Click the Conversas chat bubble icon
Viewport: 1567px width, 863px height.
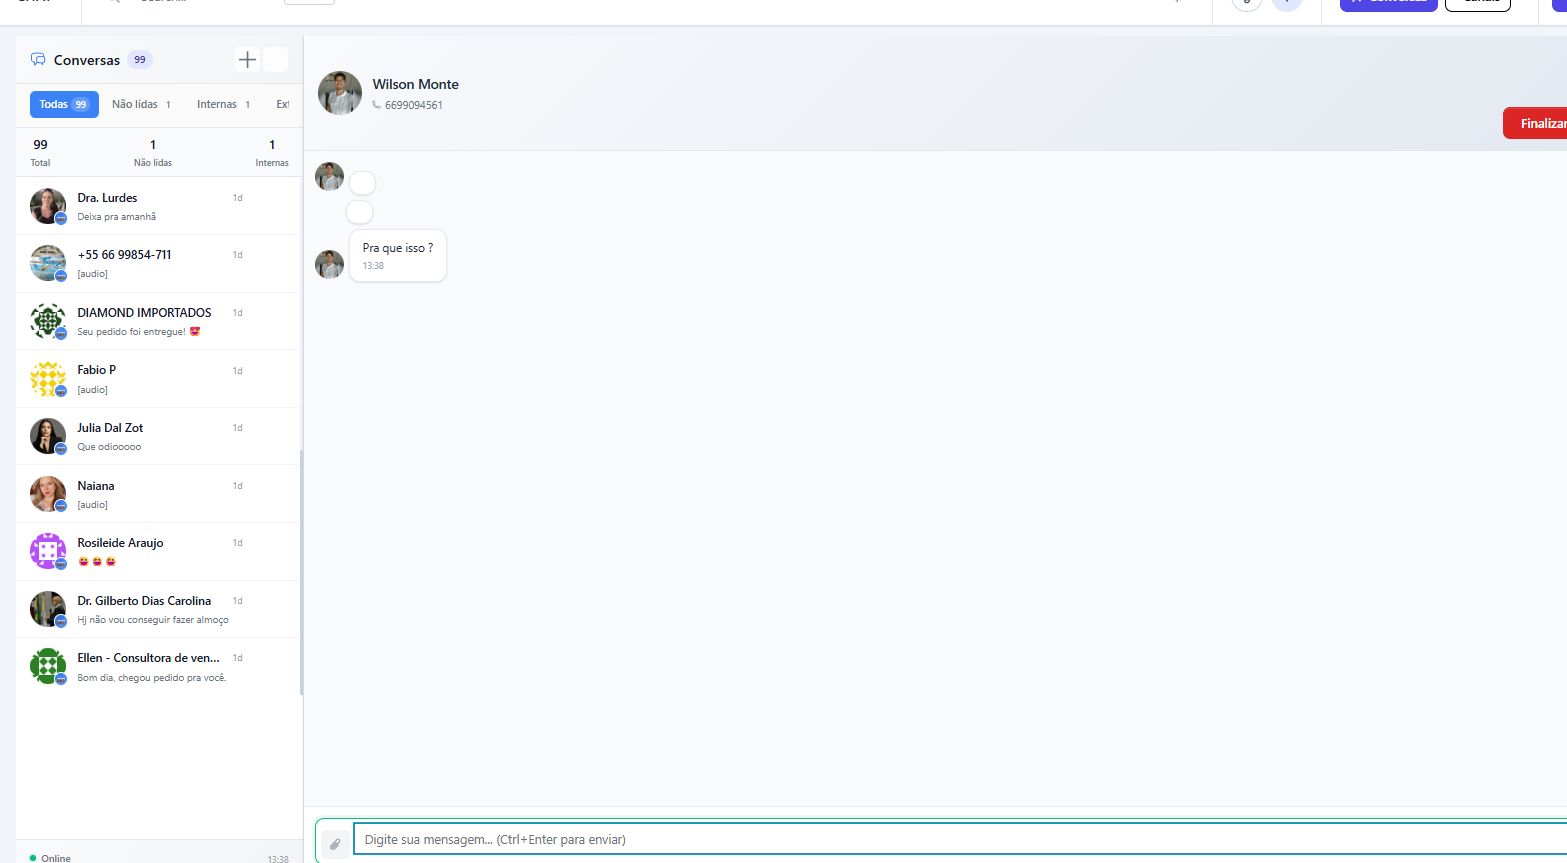[x=38, y=60]
